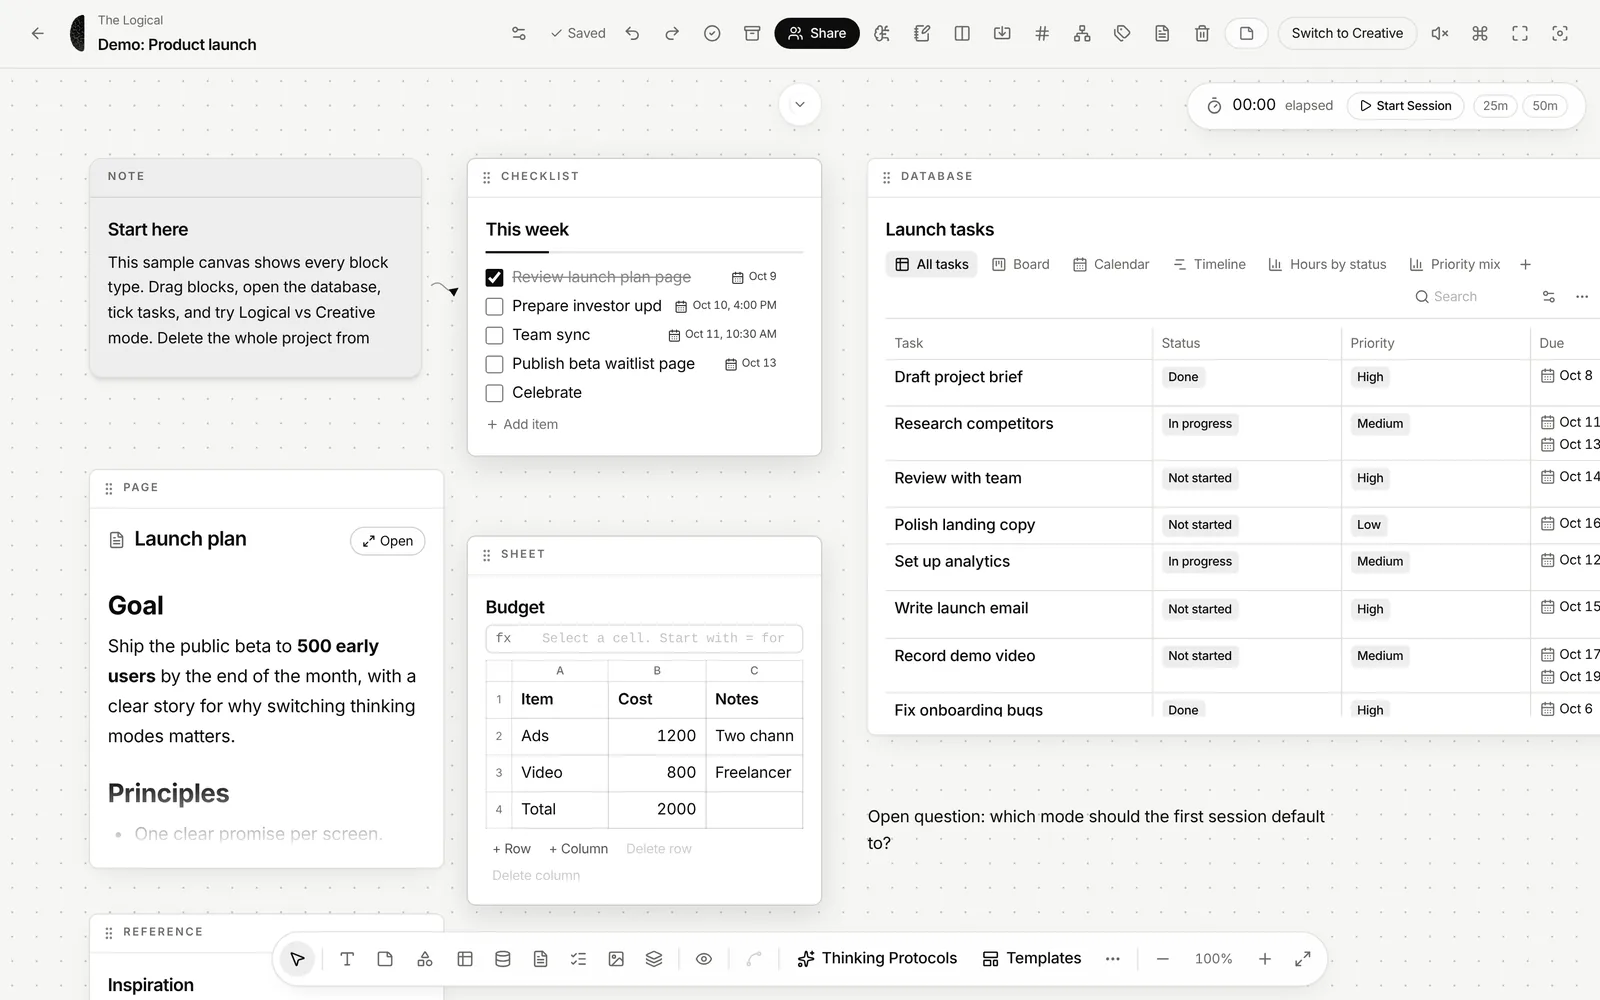The height and width of the screenshot is (1000, 1600).
Task: Check off Publish beta waitlist page
Action: pos(494,364)
